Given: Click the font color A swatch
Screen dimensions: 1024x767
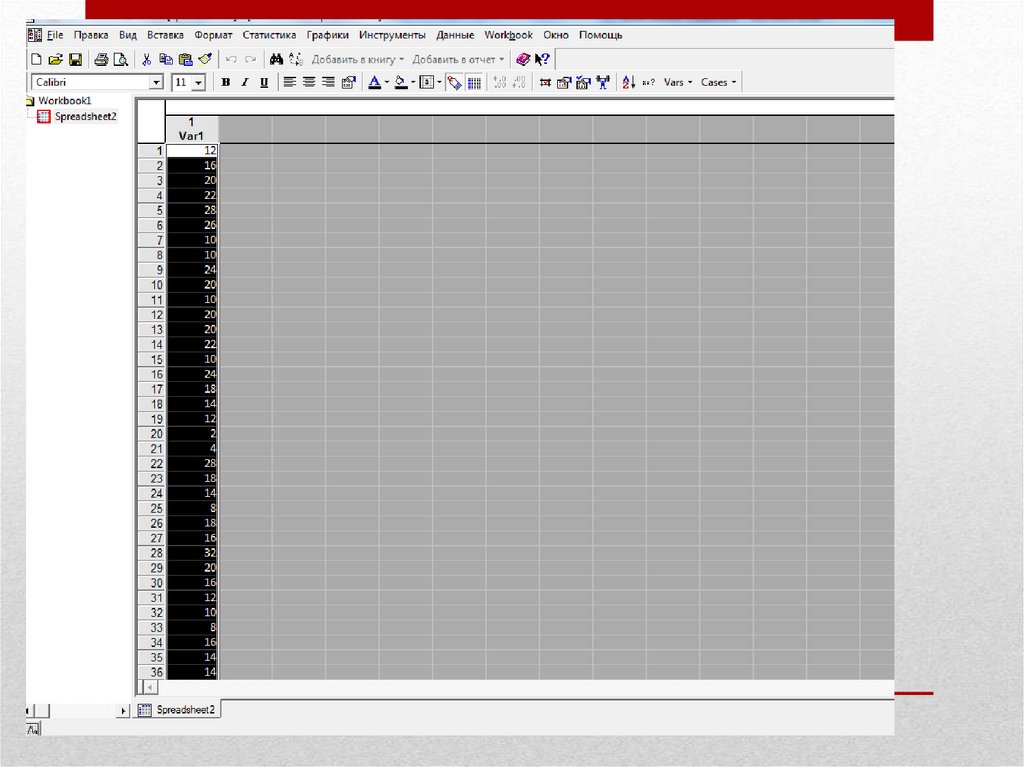Looking at the screenshot, I should (374, 82).
